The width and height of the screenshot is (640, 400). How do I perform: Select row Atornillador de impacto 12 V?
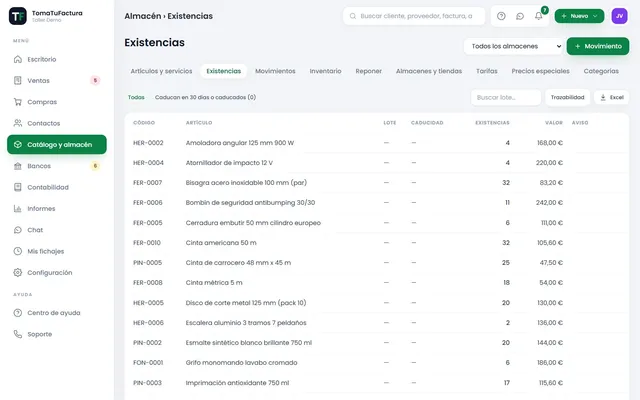tap(377, 162)
